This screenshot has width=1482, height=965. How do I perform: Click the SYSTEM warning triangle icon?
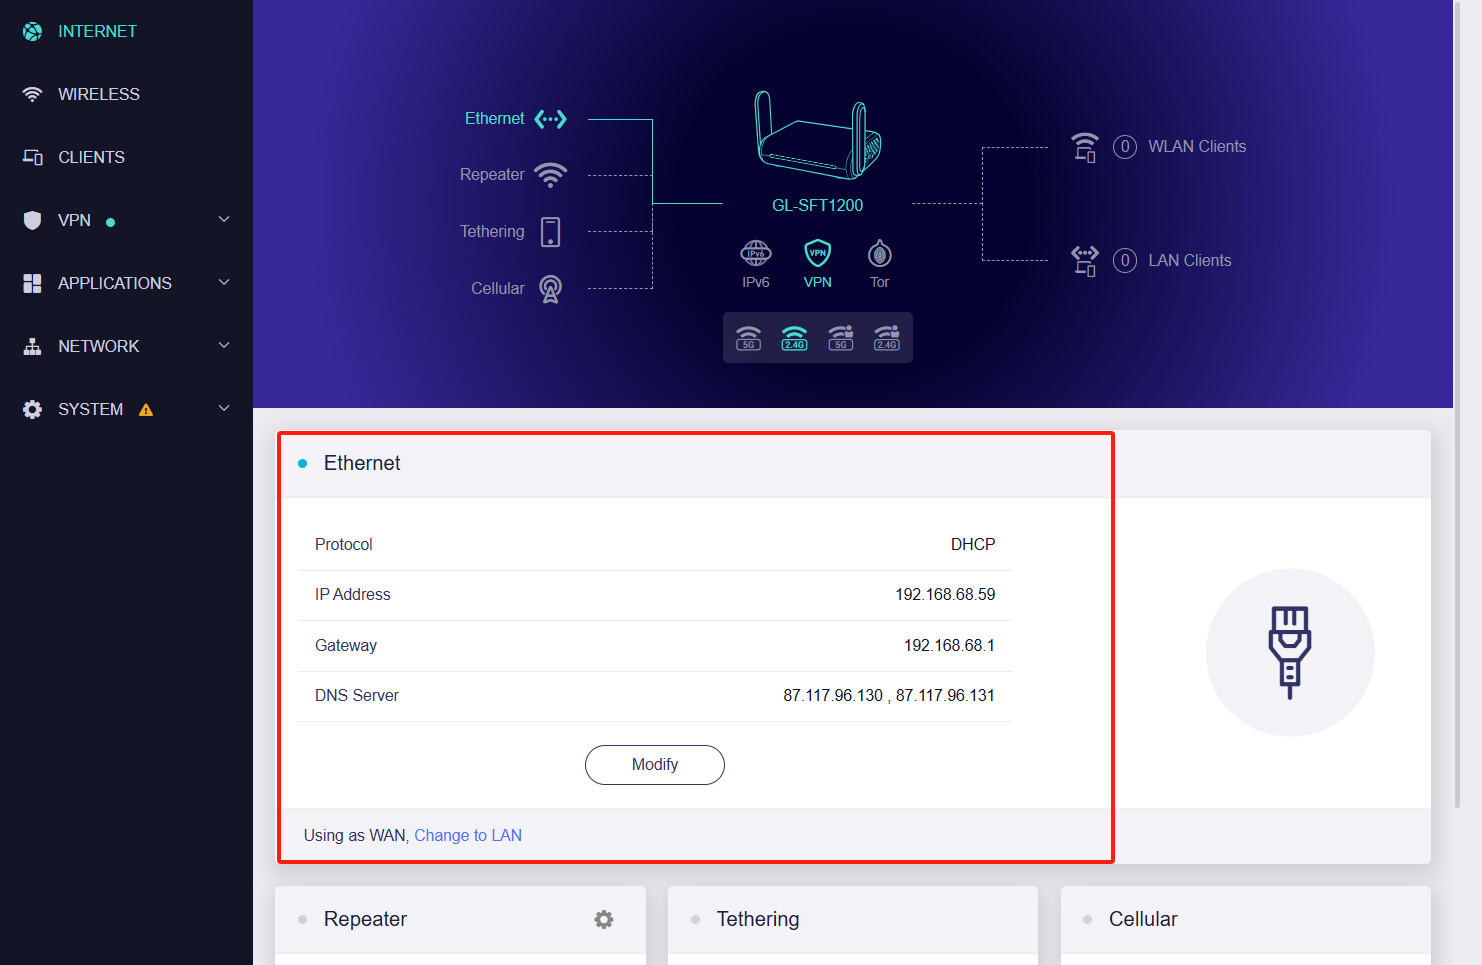click(x=146, y=409)
